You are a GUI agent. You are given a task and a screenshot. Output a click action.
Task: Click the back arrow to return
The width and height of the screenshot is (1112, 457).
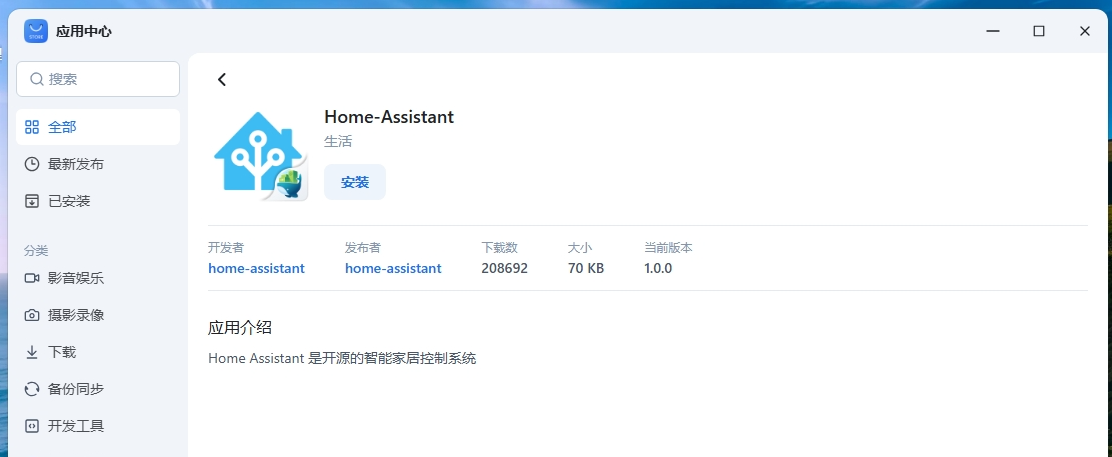(222, 79)
